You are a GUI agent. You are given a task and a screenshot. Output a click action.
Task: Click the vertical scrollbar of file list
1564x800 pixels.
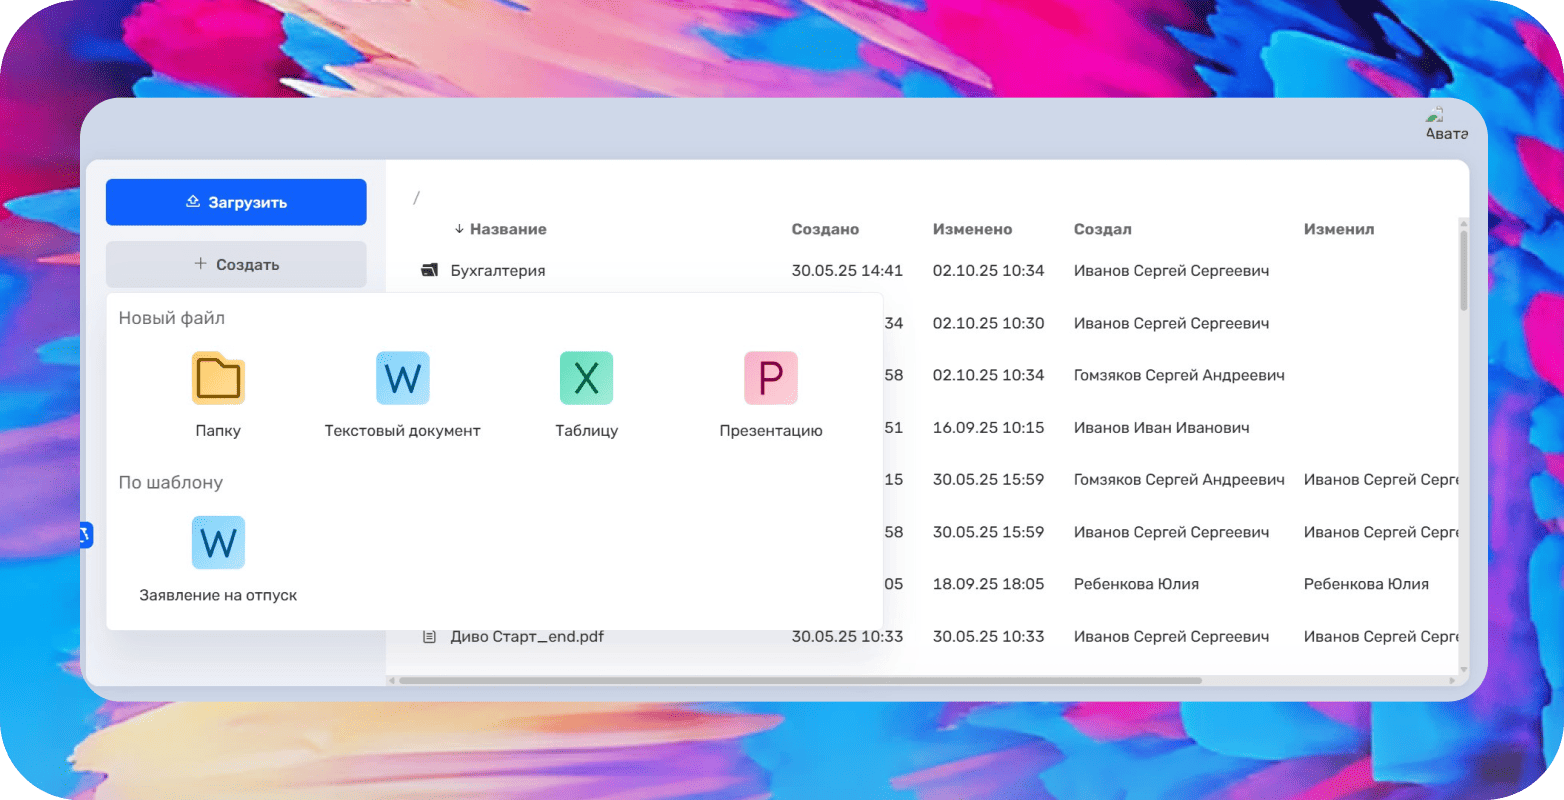point(1464,270)
